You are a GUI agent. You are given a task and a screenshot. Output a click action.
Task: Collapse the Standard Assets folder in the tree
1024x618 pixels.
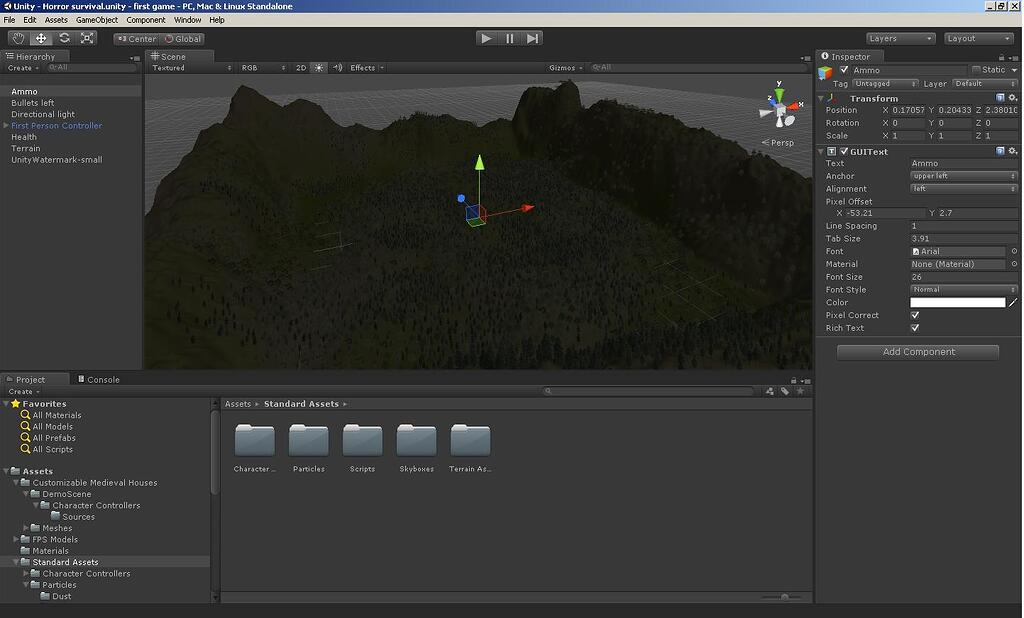click(15, 561)
